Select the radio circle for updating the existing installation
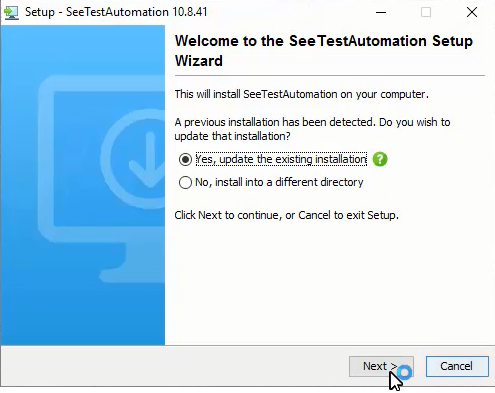Image resolution: width=495 pixels, height=393 pixels. pyautogui.click(x=185, y=159)
